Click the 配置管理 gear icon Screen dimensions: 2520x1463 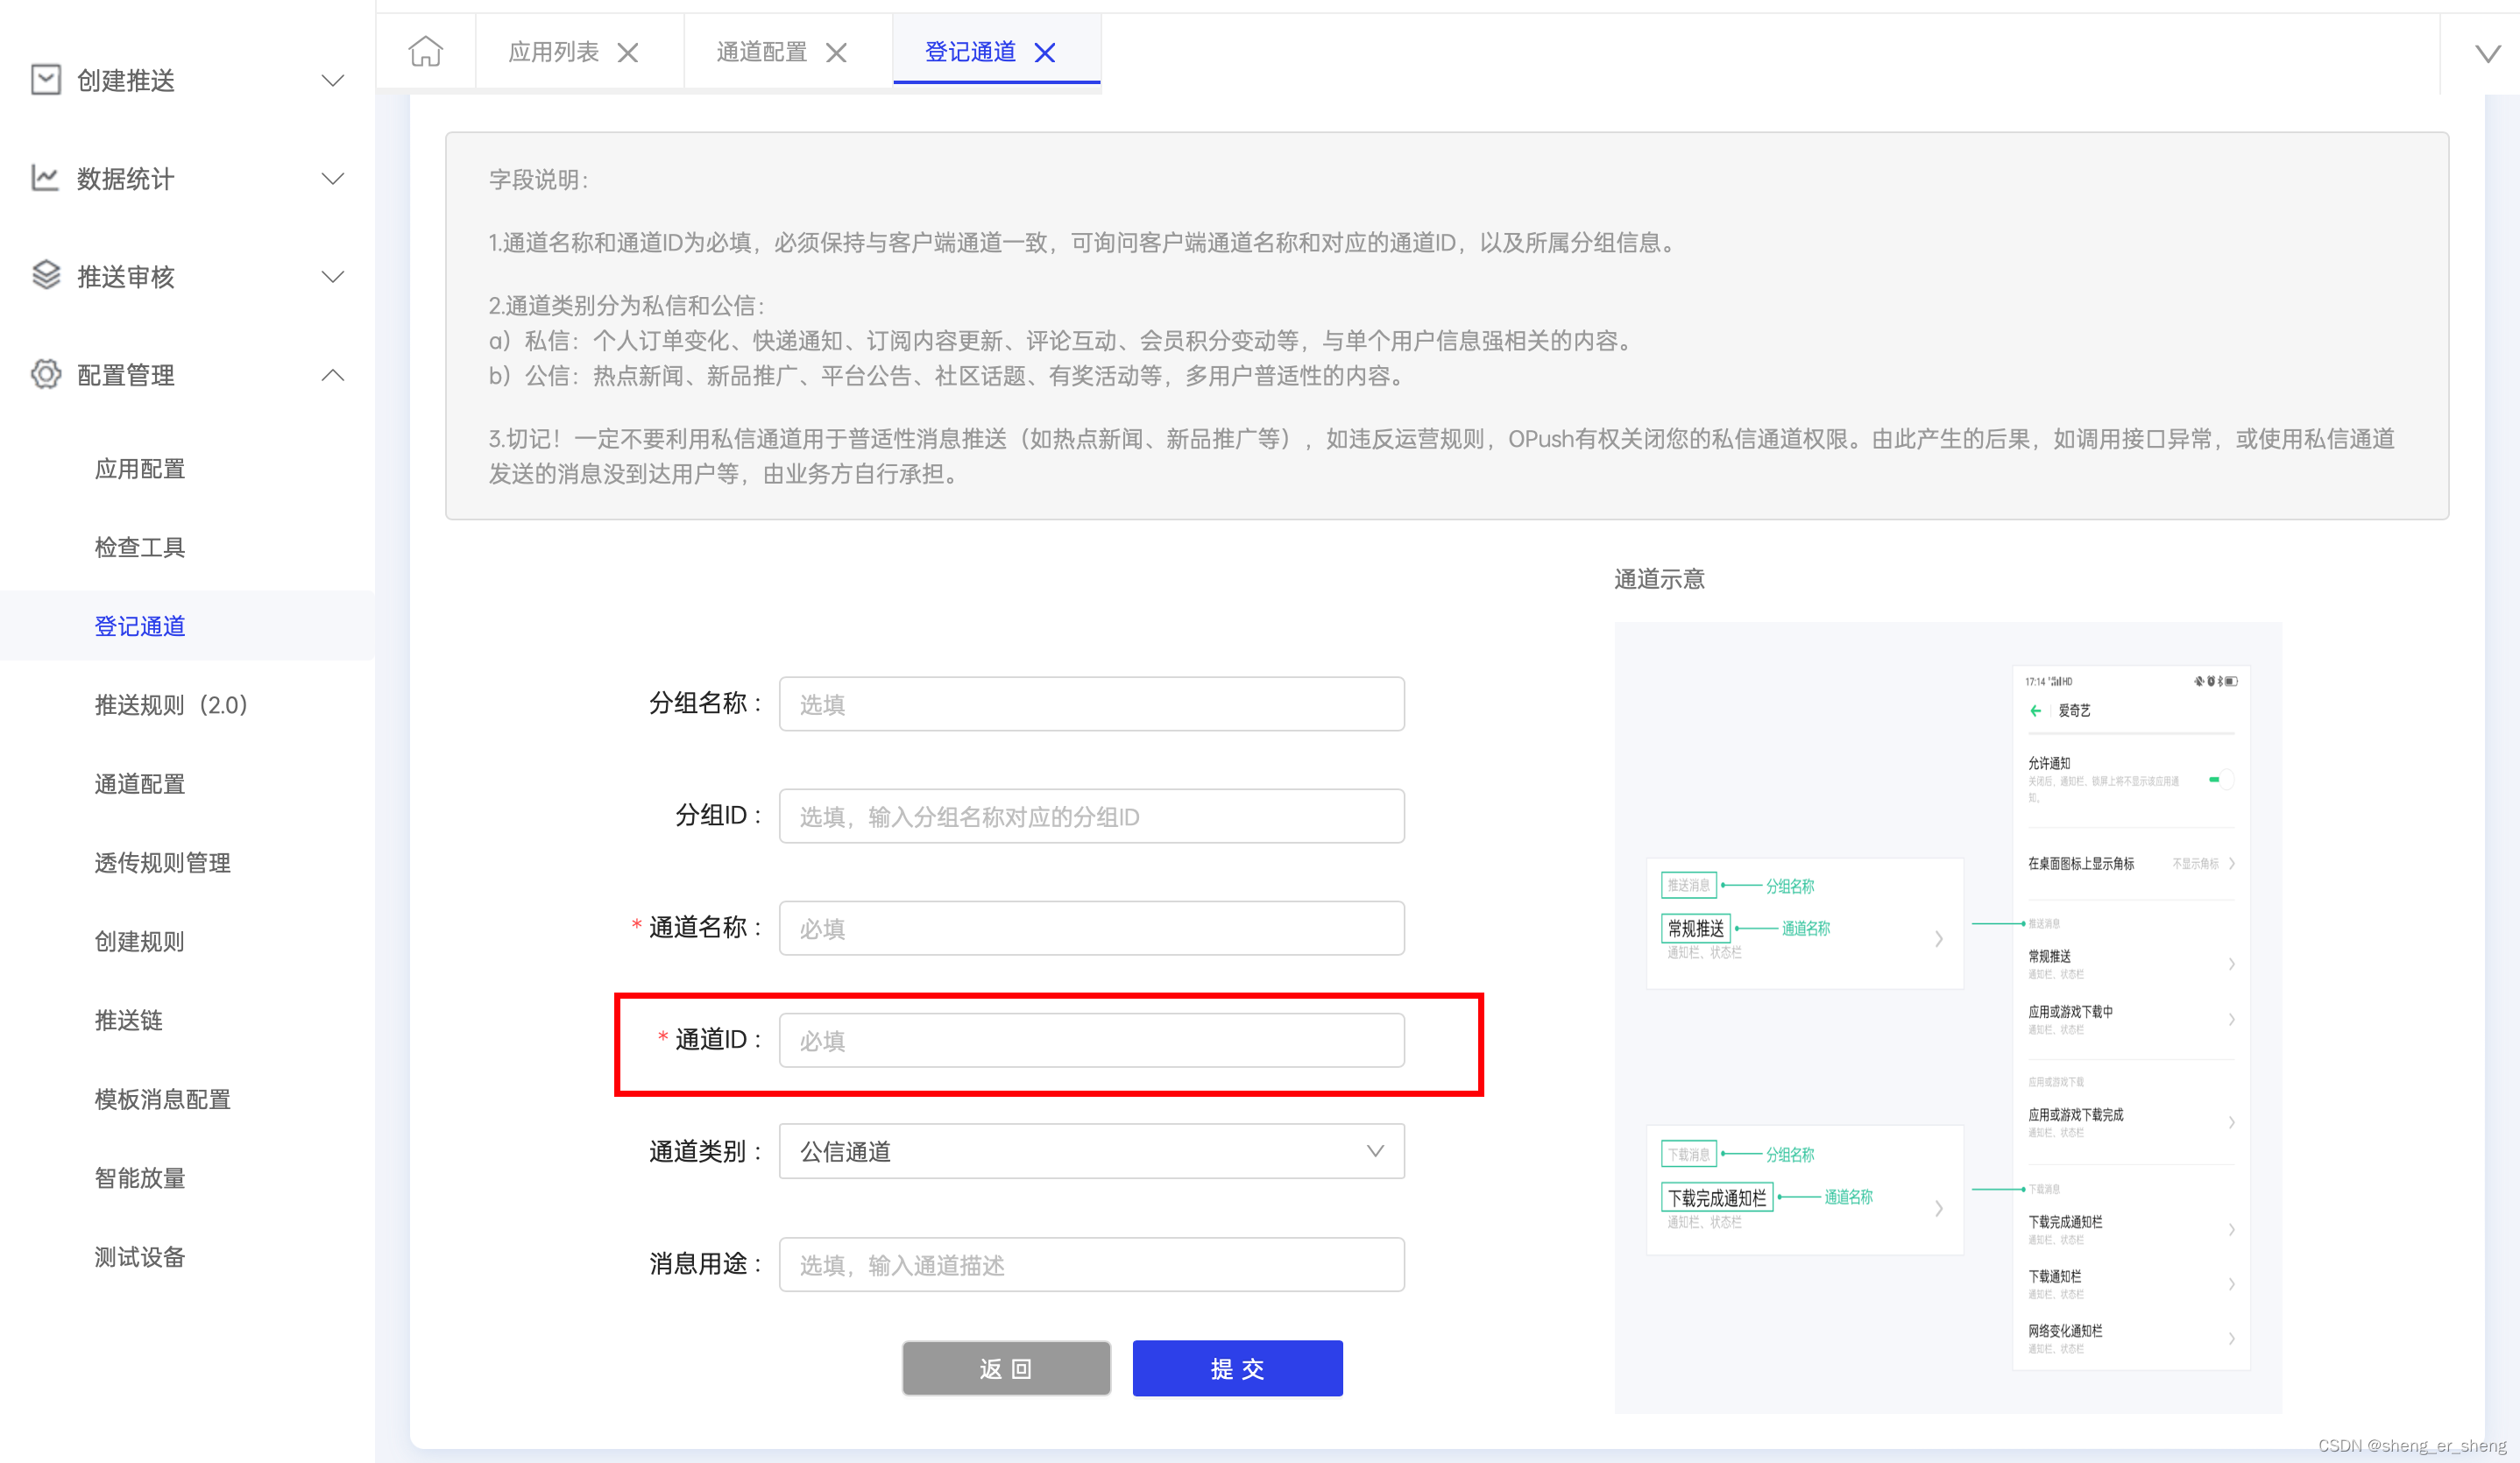(x=45, y=374)
